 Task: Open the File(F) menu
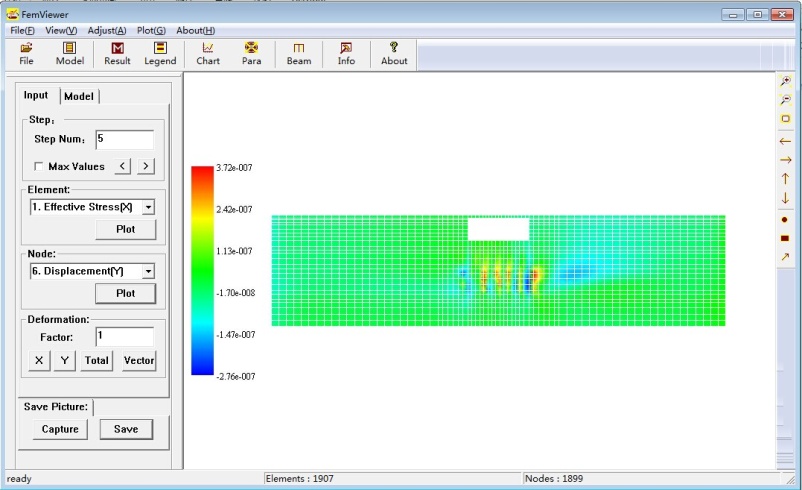[x=23, y=30]
